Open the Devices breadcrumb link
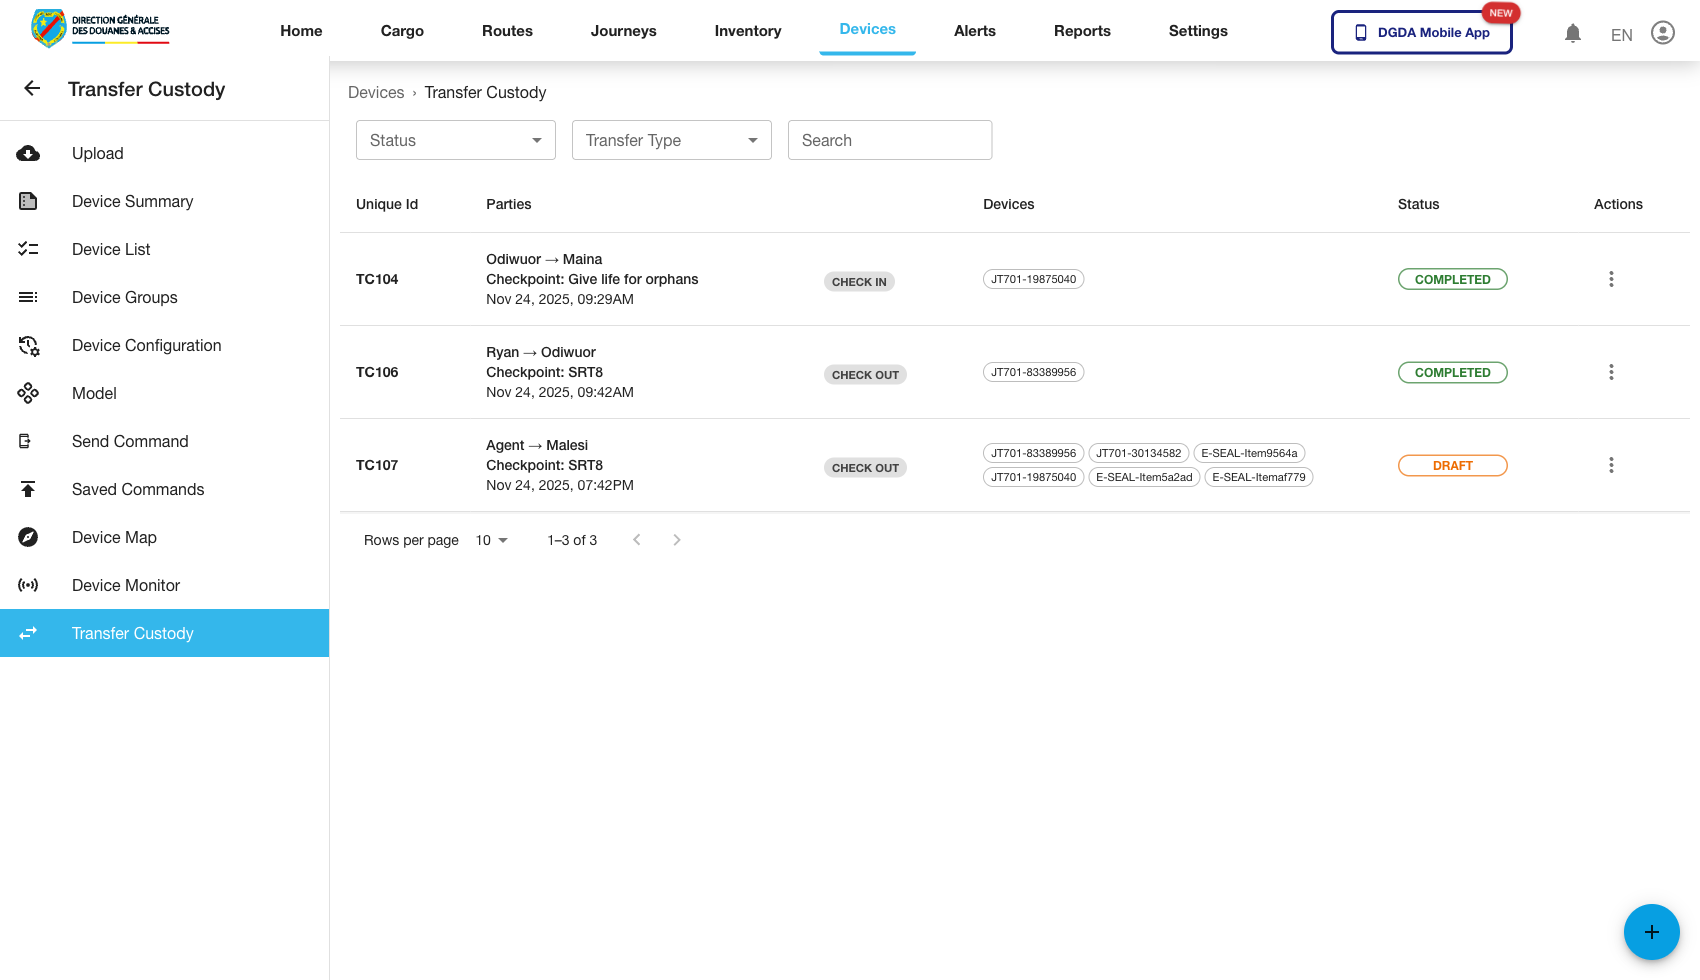Viewport: 1700px width, 980px height. point(376,92)
